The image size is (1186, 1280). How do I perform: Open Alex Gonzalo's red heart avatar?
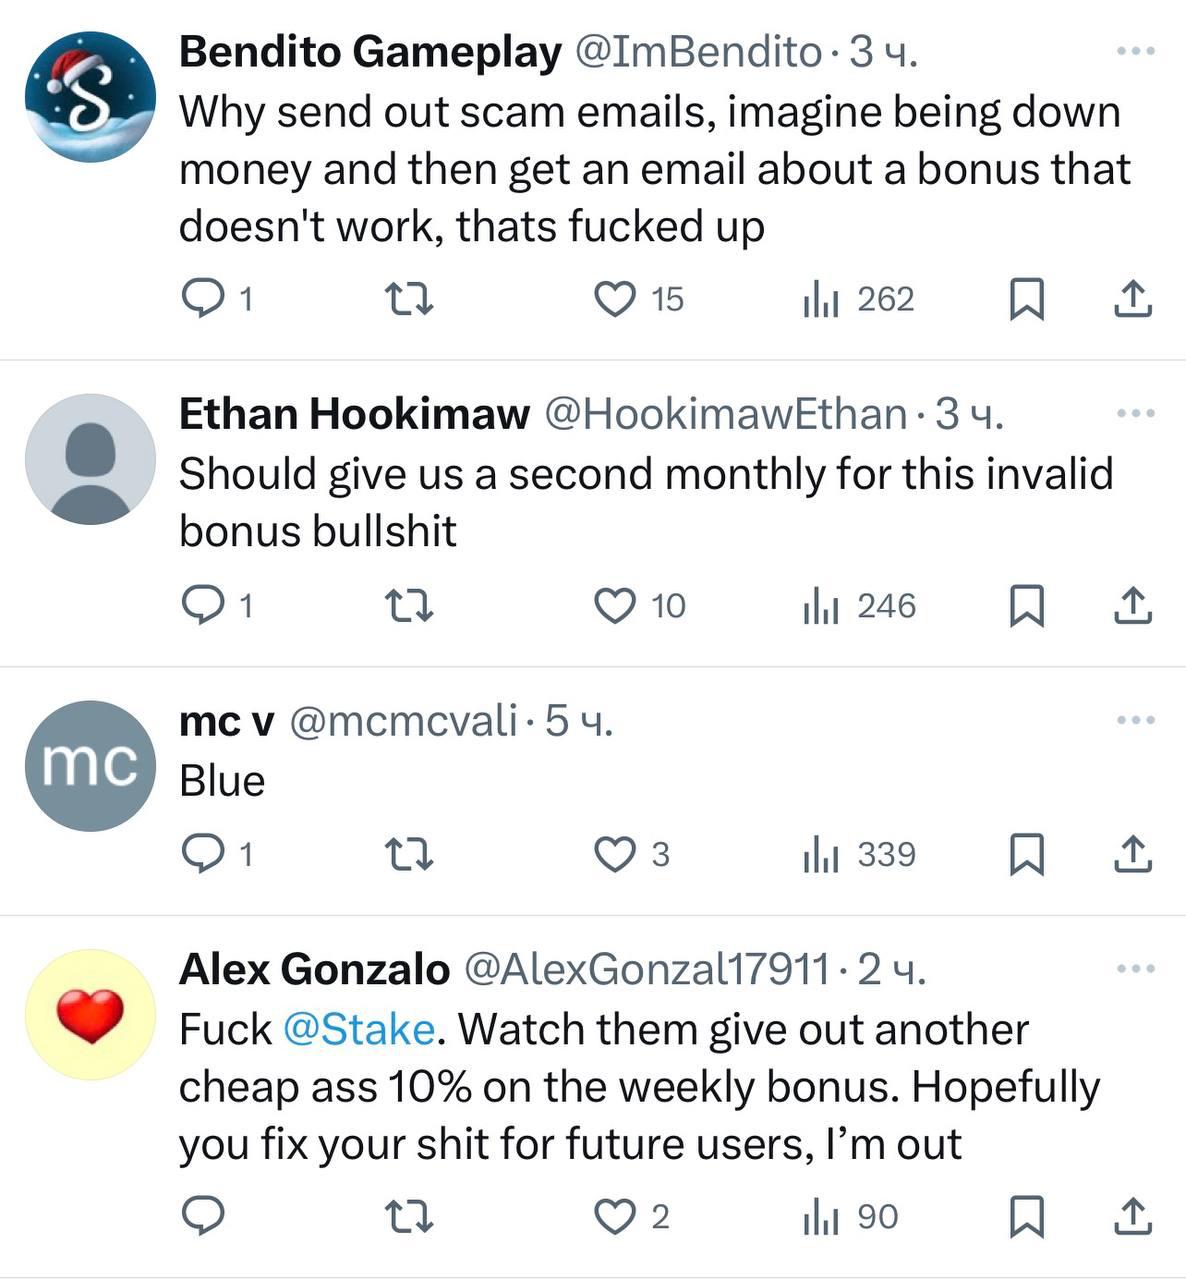point(90,1014)
